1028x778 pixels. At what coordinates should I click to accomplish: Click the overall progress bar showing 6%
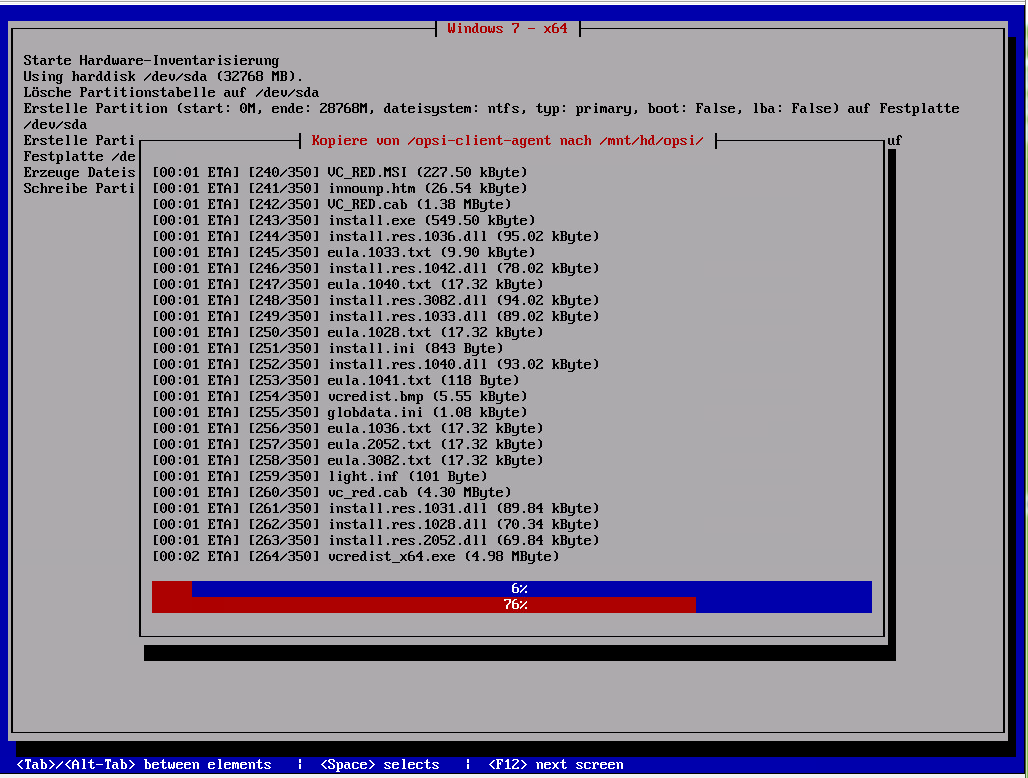coord(511,589)
